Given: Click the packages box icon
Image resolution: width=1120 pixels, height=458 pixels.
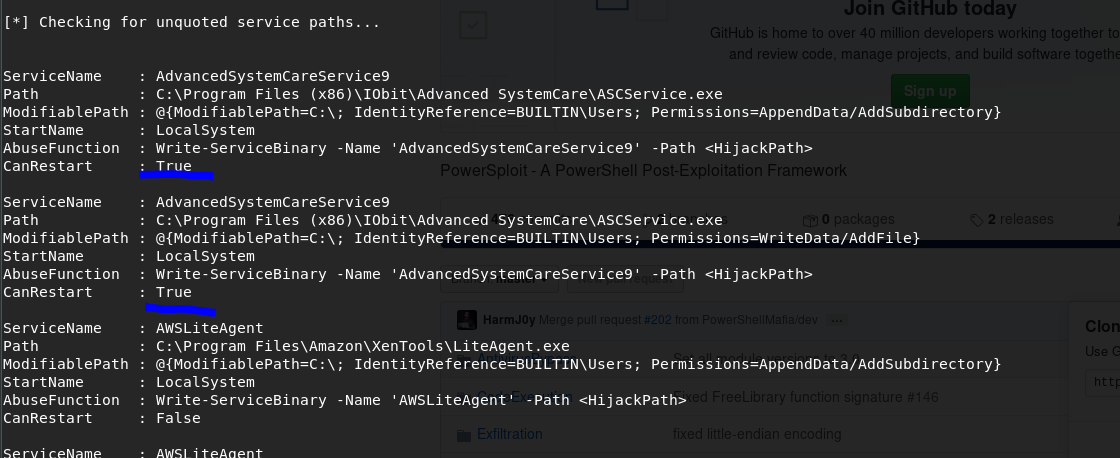Looking at the screenshot, I should click(811, 219).
